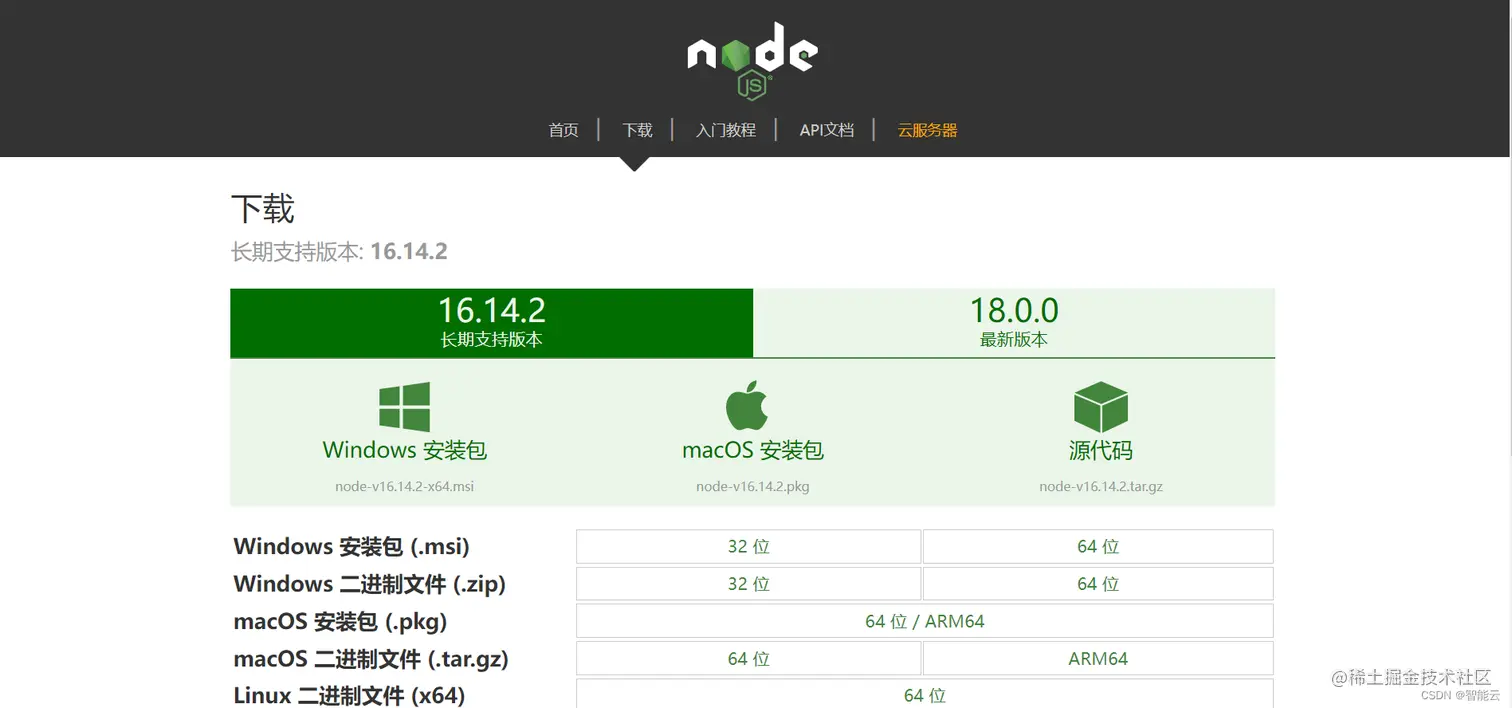Screen dimensions: 1512x708
Task: Click node-v16.14.2.pkg filename text
Action: [752, 487]
